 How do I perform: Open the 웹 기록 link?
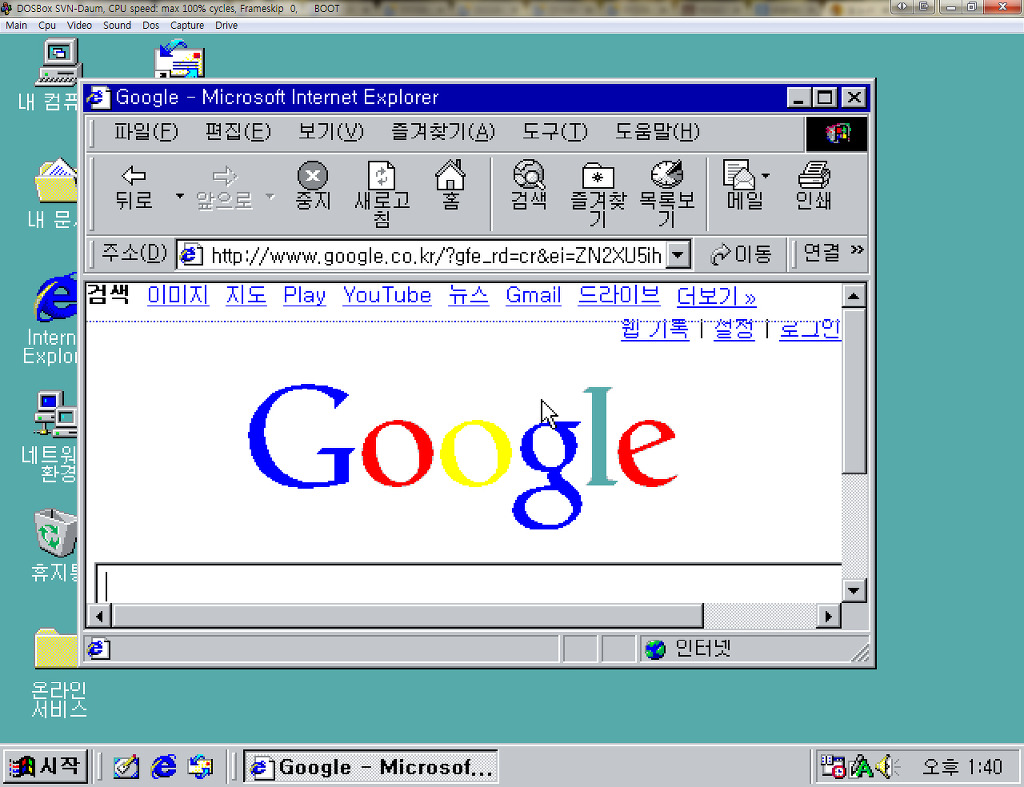[654, 329]
